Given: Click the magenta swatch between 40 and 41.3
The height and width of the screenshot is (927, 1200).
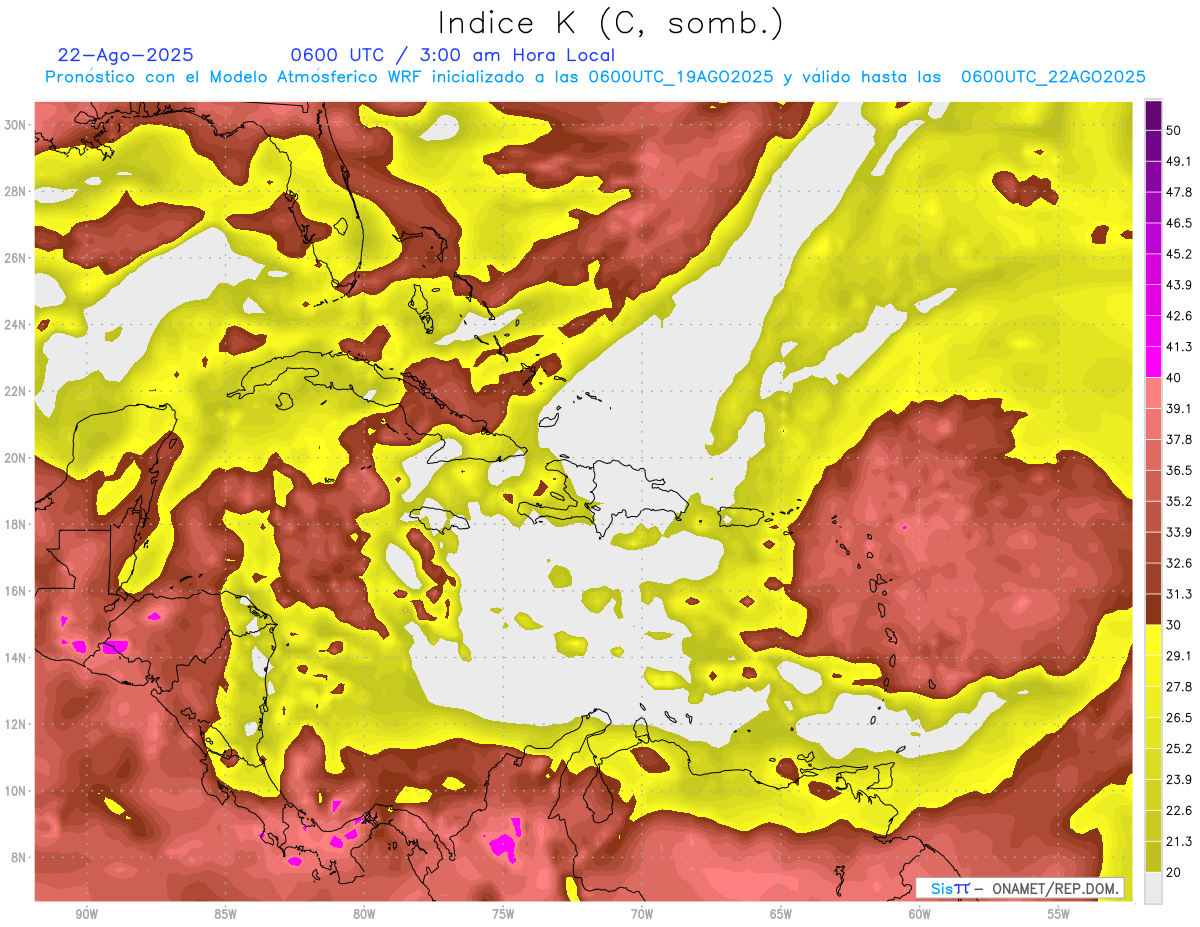Looking at the screenshot, I should 1153,363.
